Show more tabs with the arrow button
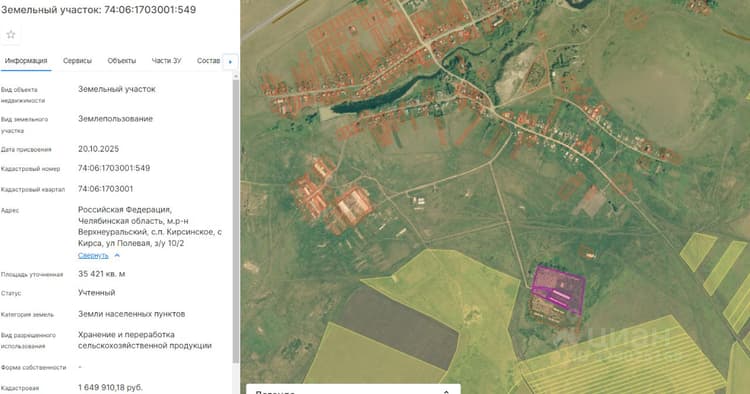750x394 pixels. 230,62
